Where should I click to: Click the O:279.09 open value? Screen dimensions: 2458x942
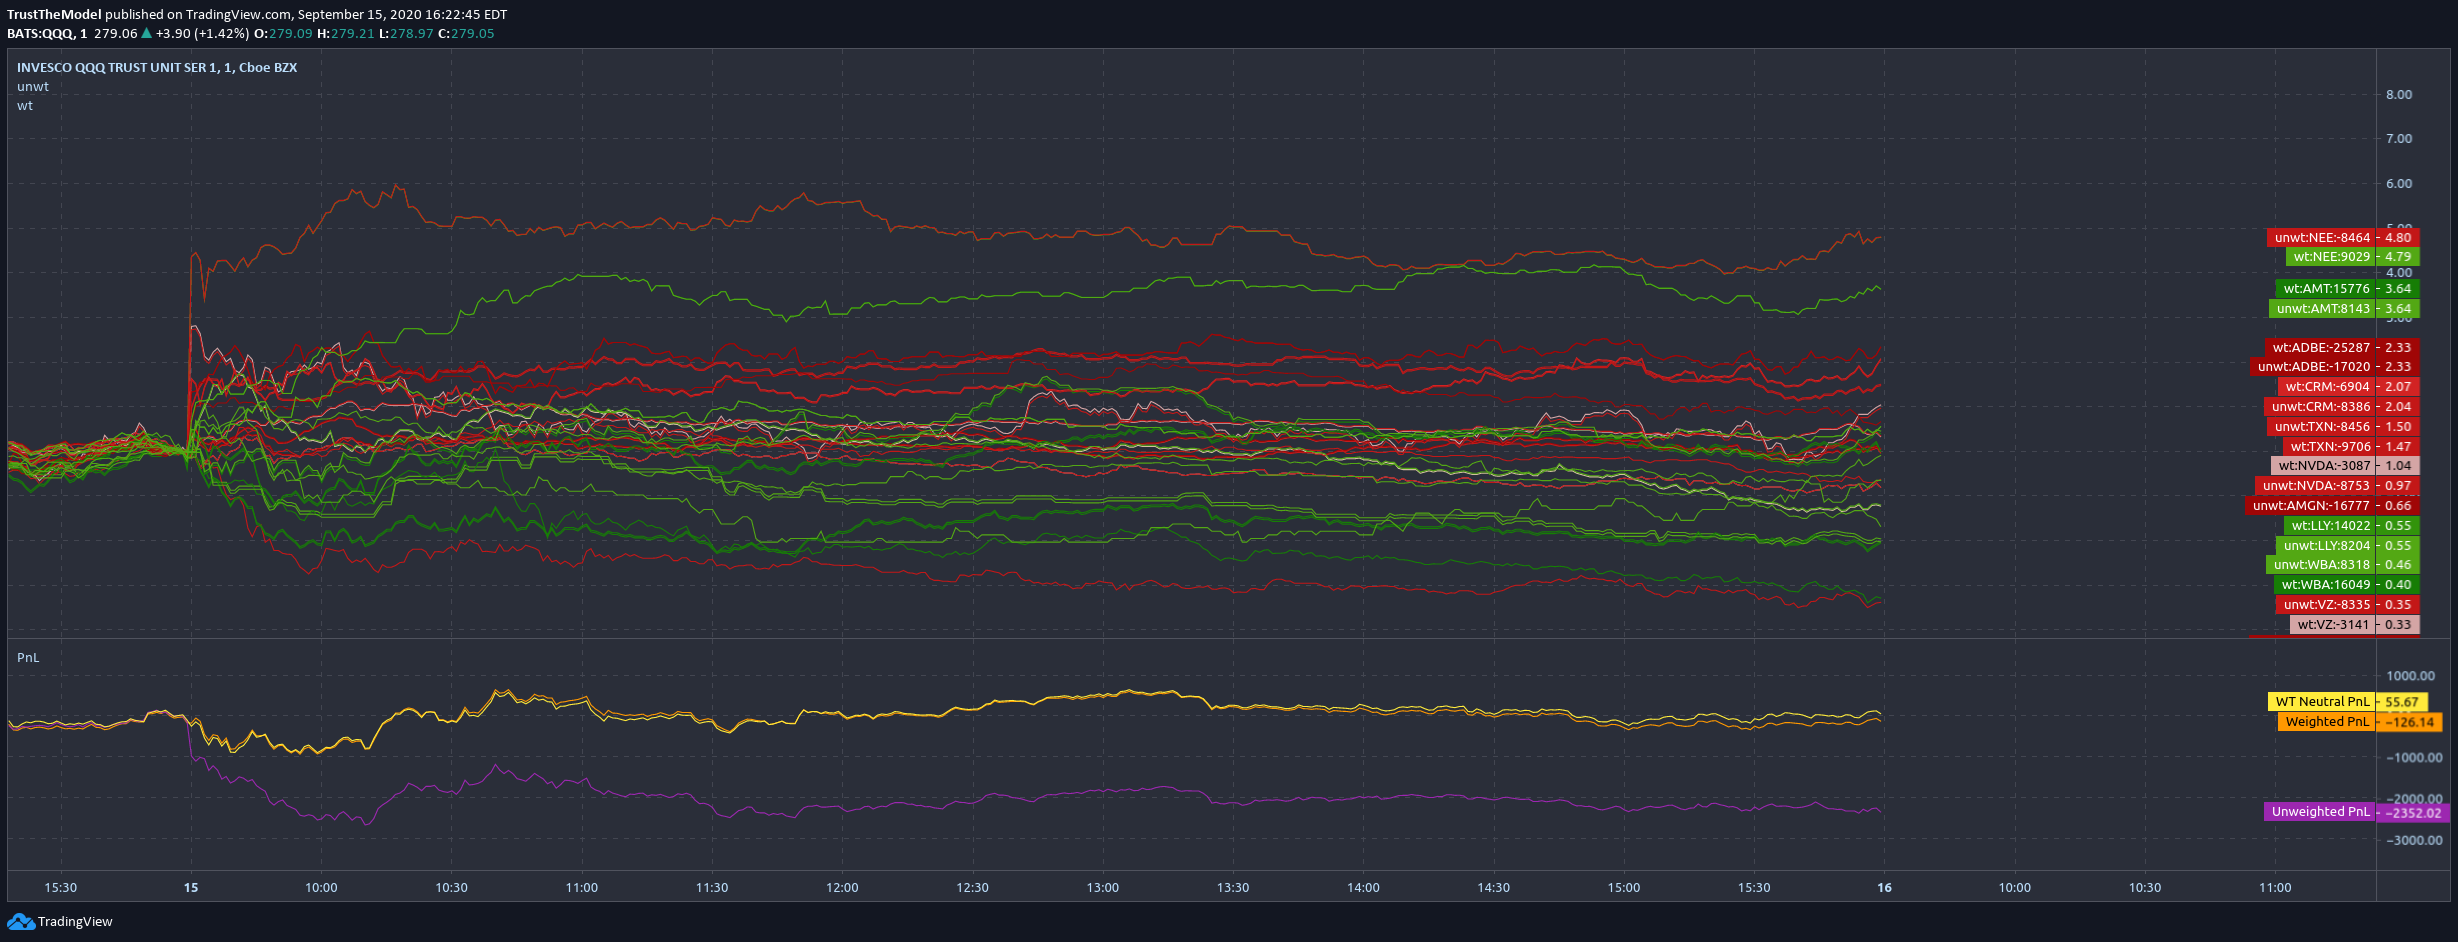click(283, 33)
